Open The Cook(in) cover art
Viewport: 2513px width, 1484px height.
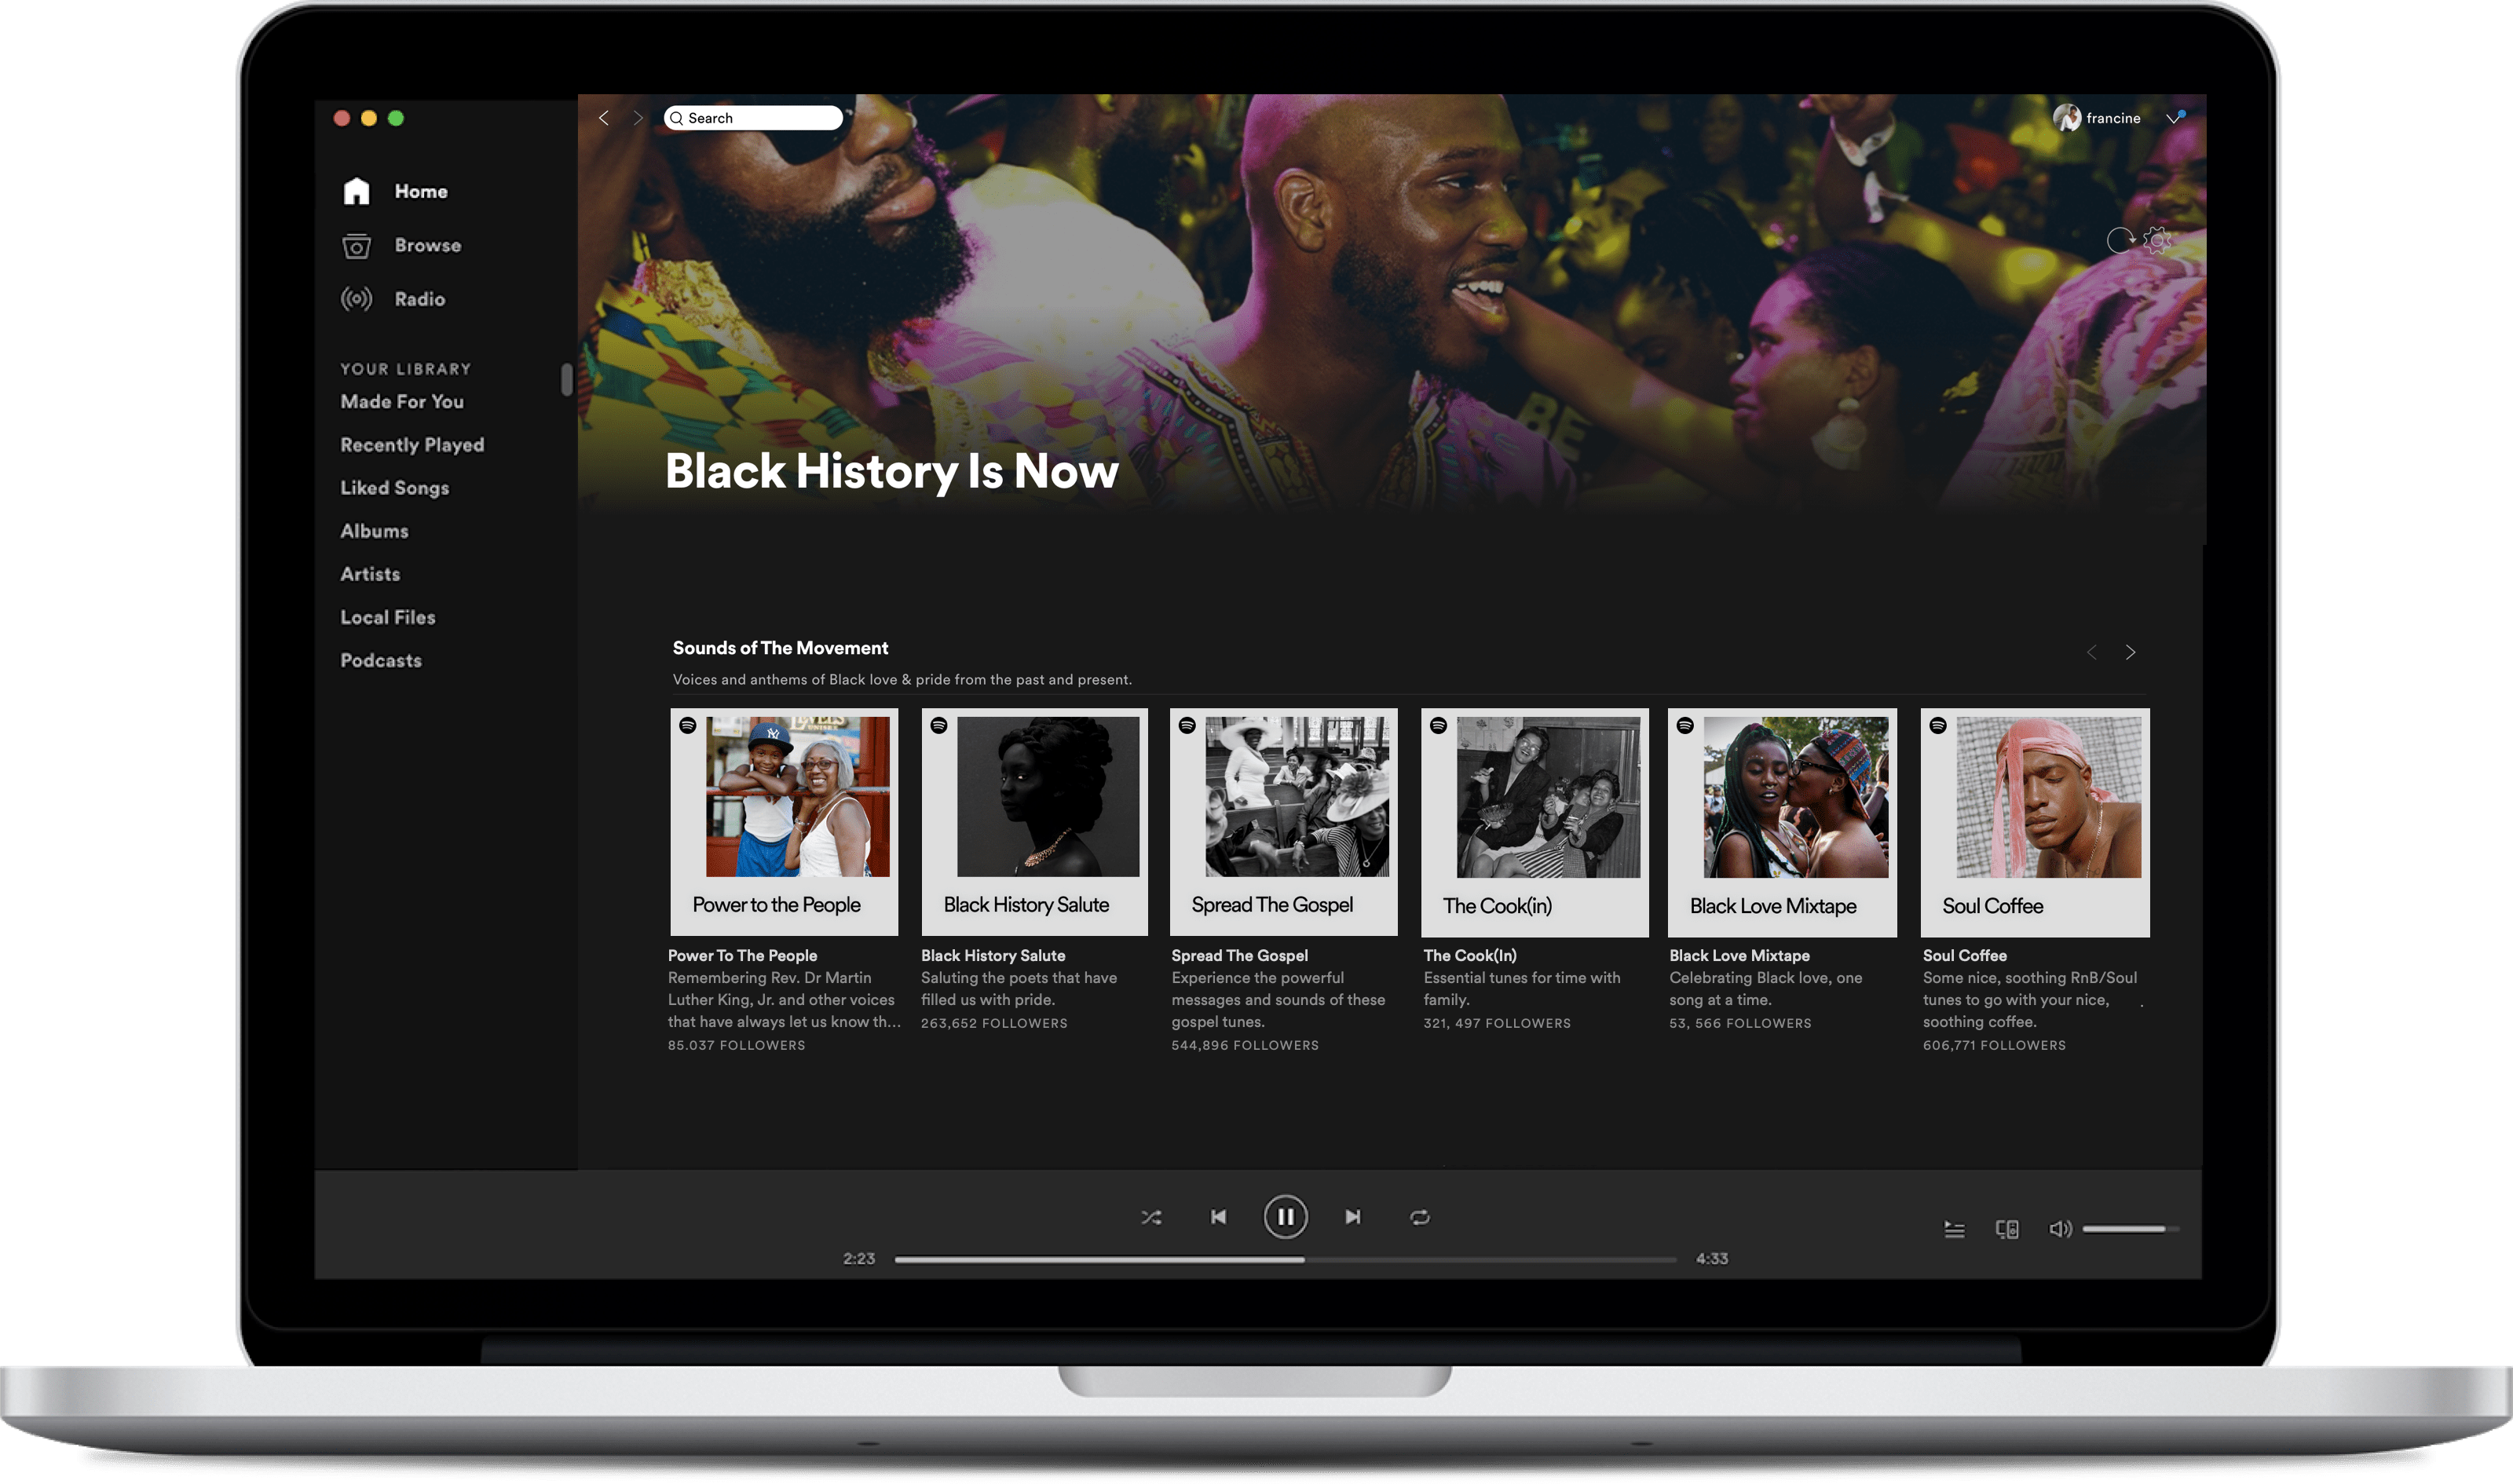pos(1535,822)
